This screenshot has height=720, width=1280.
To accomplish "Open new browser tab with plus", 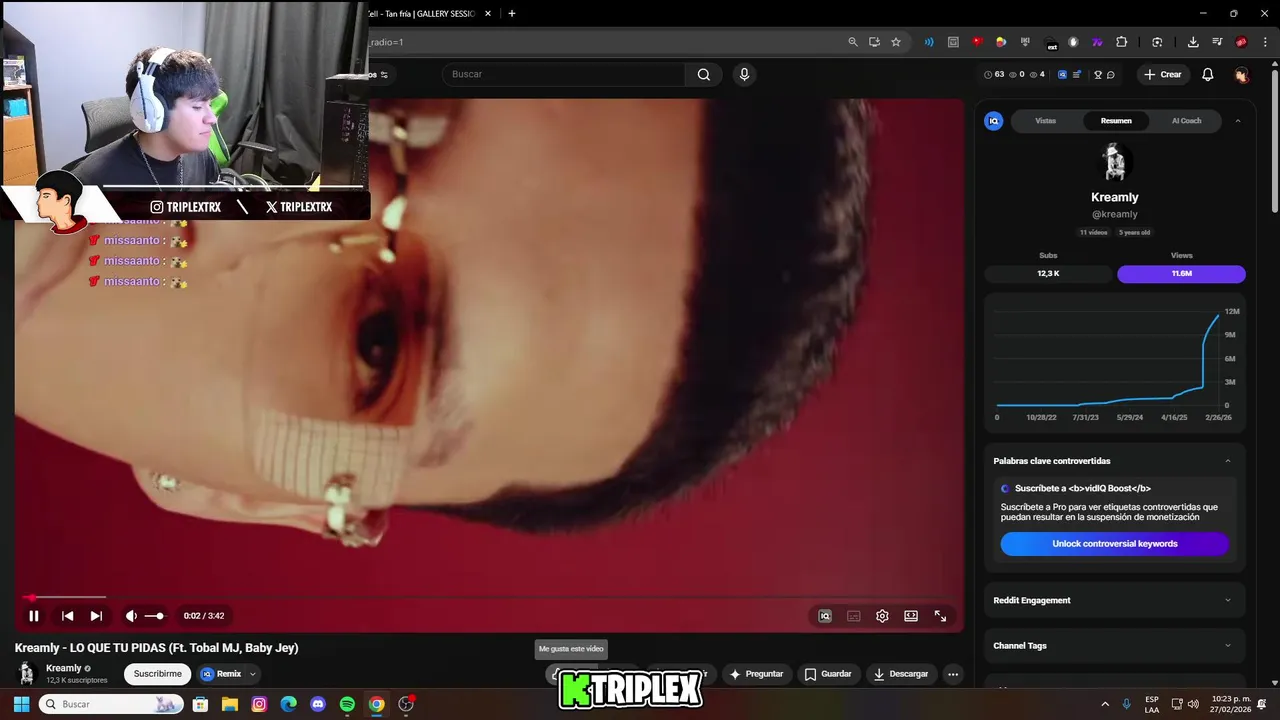I will tap(512, 13).
